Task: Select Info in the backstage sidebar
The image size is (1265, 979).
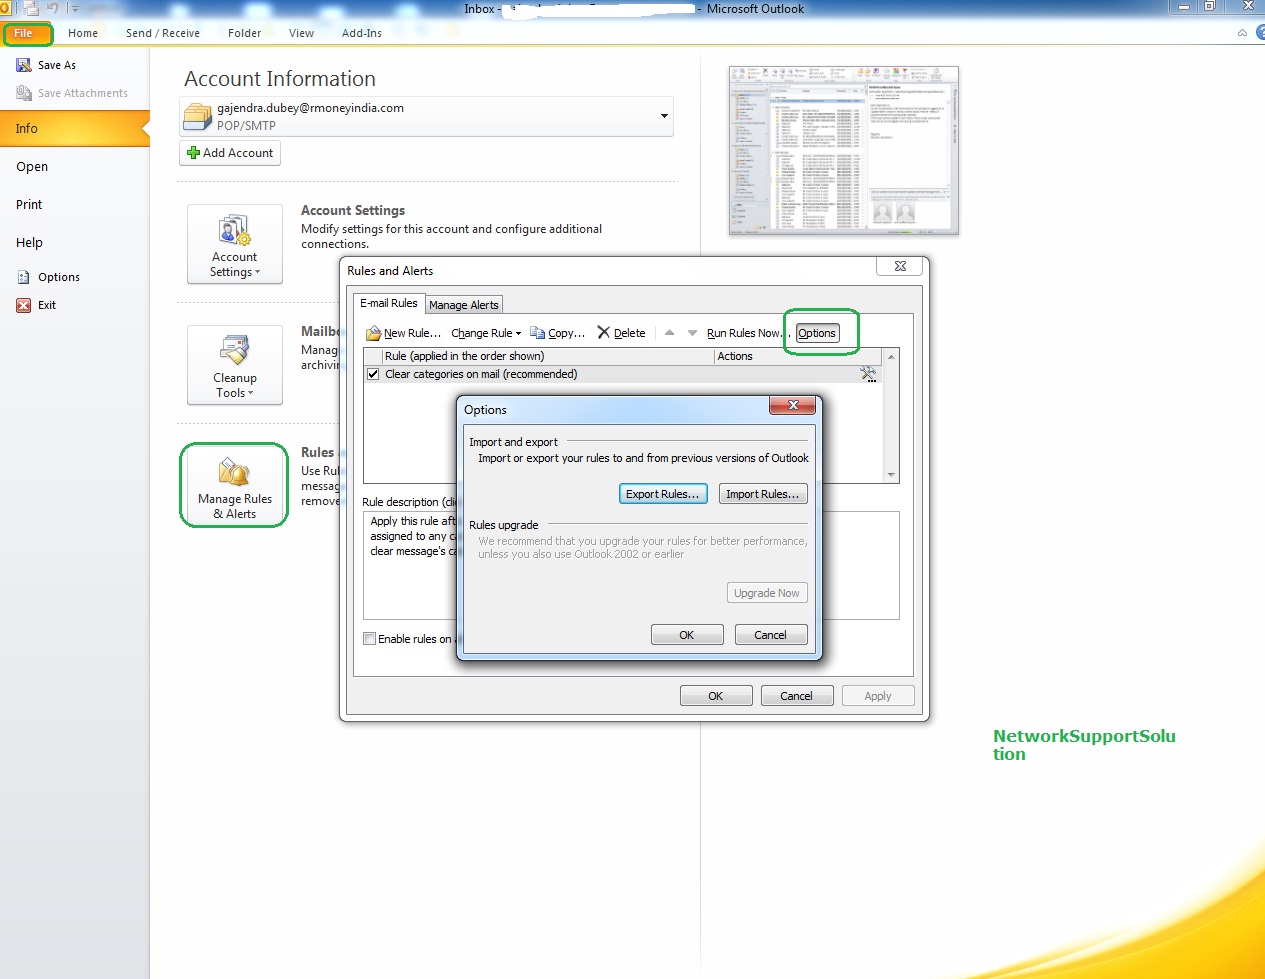Action: (74, 129)
